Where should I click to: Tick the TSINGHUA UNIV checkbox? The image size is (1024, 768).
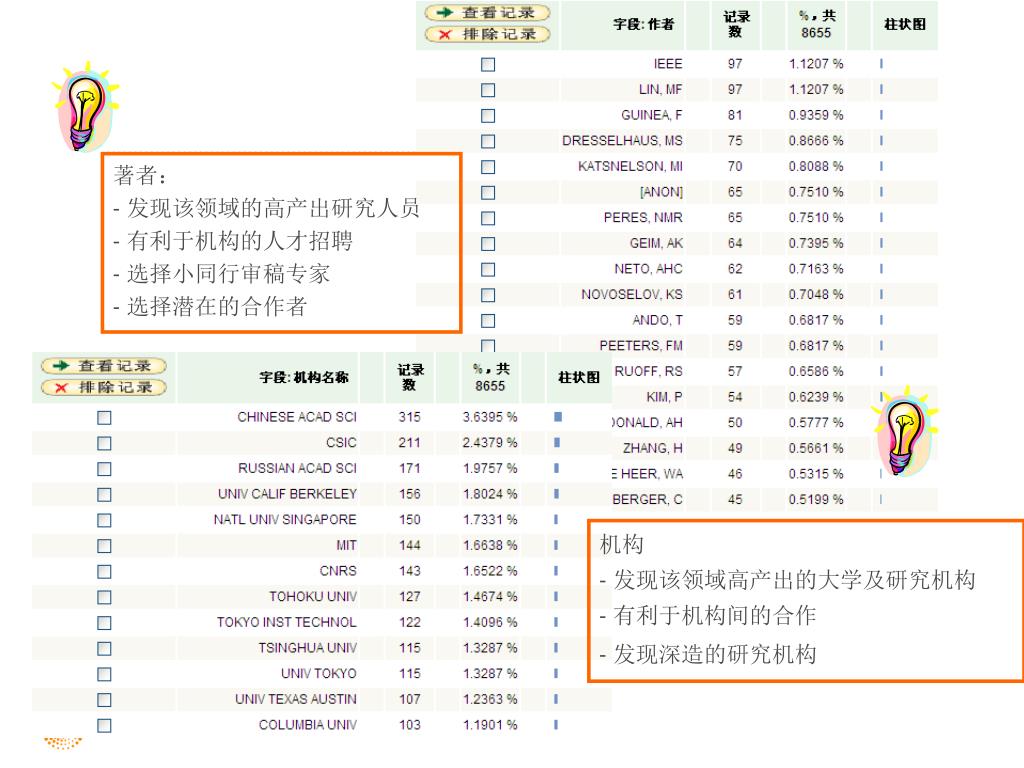pyautogui.click(x=104, y=648)
